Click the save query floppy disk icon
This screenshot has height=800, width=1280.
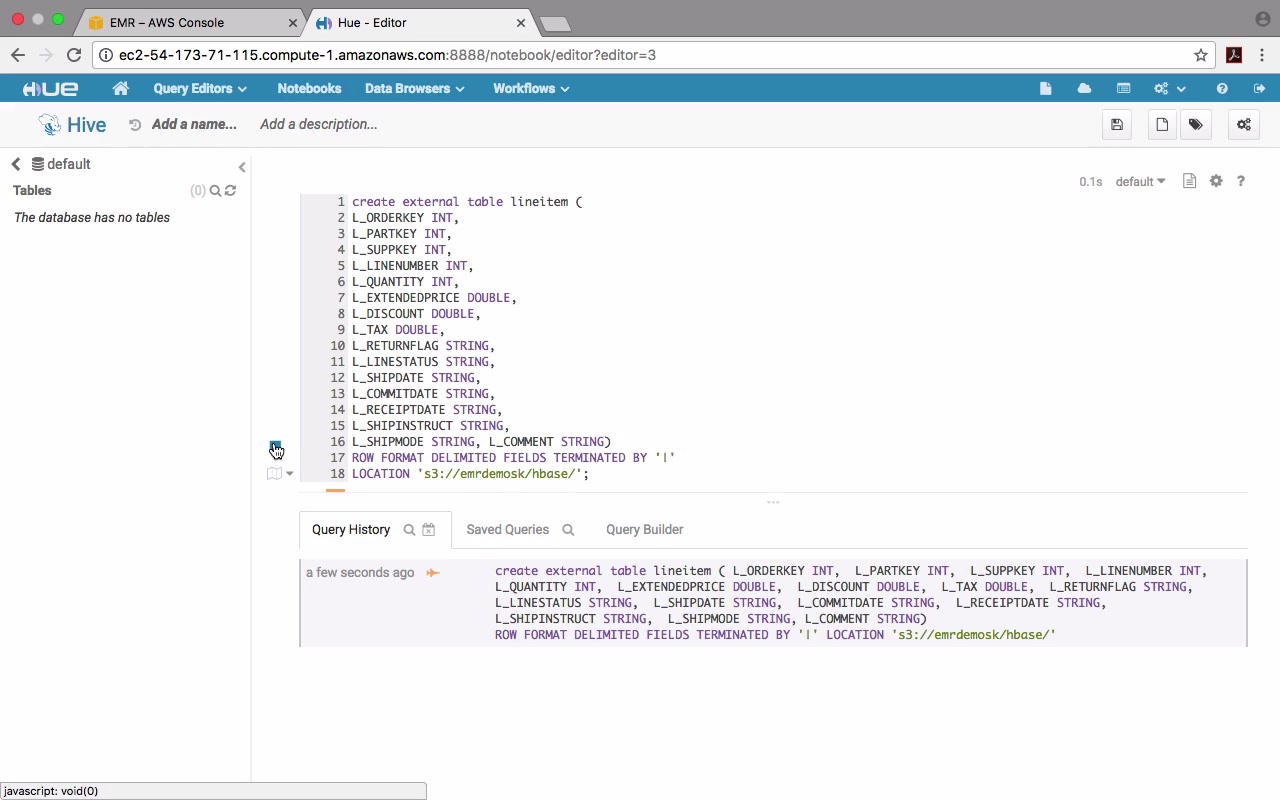(x=1117, y=125)
